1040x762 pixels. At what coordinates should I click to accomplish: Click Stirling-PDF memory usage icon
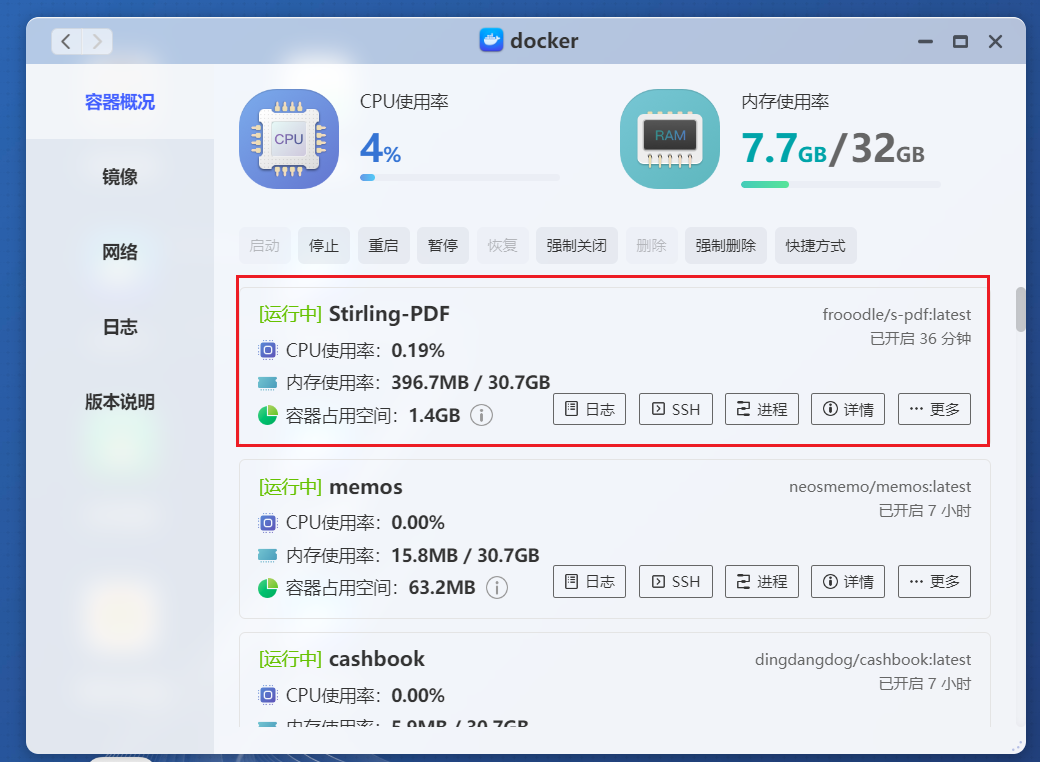pos(267,383)
